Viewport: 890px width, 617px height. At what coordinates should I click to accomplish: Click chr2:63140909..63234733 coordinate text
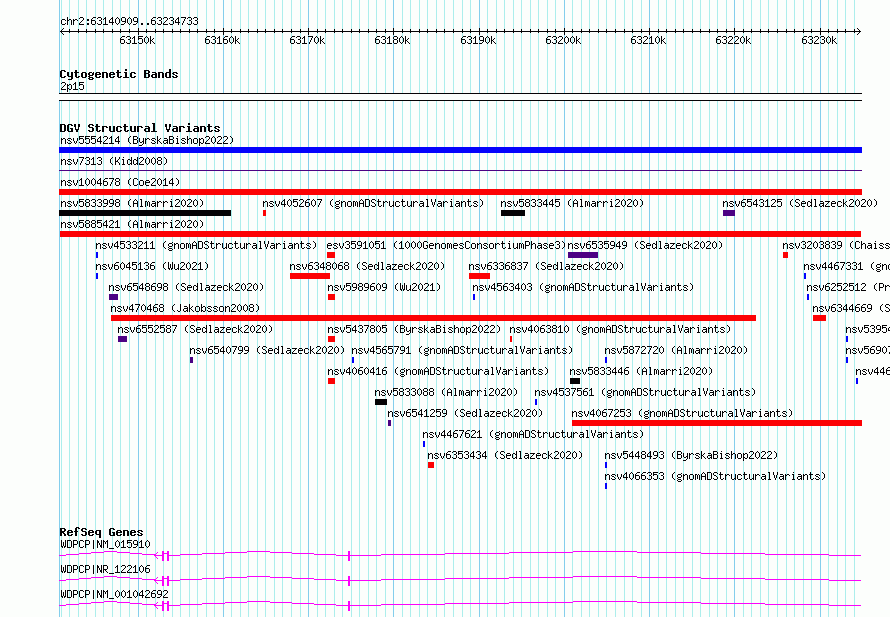point(129,21)
